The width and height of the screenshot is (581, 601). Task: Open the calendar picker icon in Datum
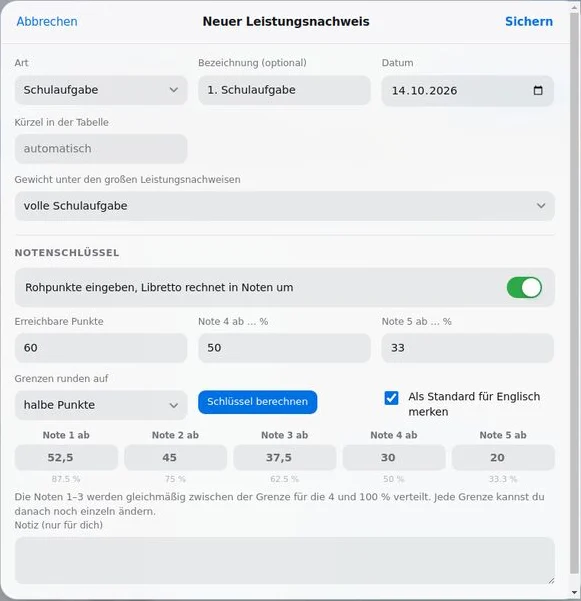click(538, 90)
